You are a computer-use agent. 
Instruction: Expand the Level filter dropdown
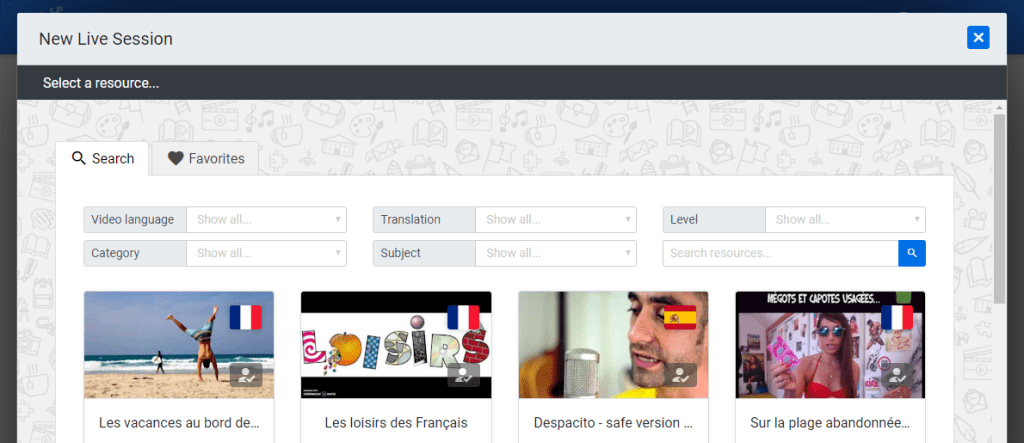click(845, 220)
